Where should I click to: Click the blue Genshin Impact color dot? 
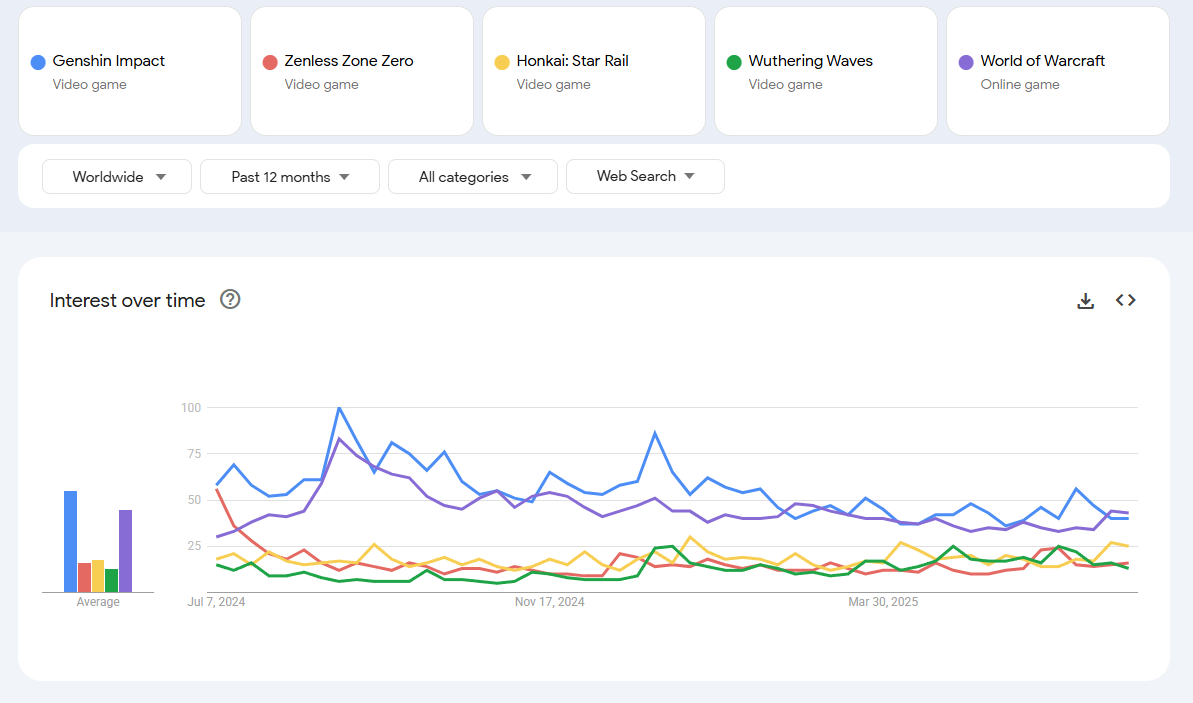(38, 62)
